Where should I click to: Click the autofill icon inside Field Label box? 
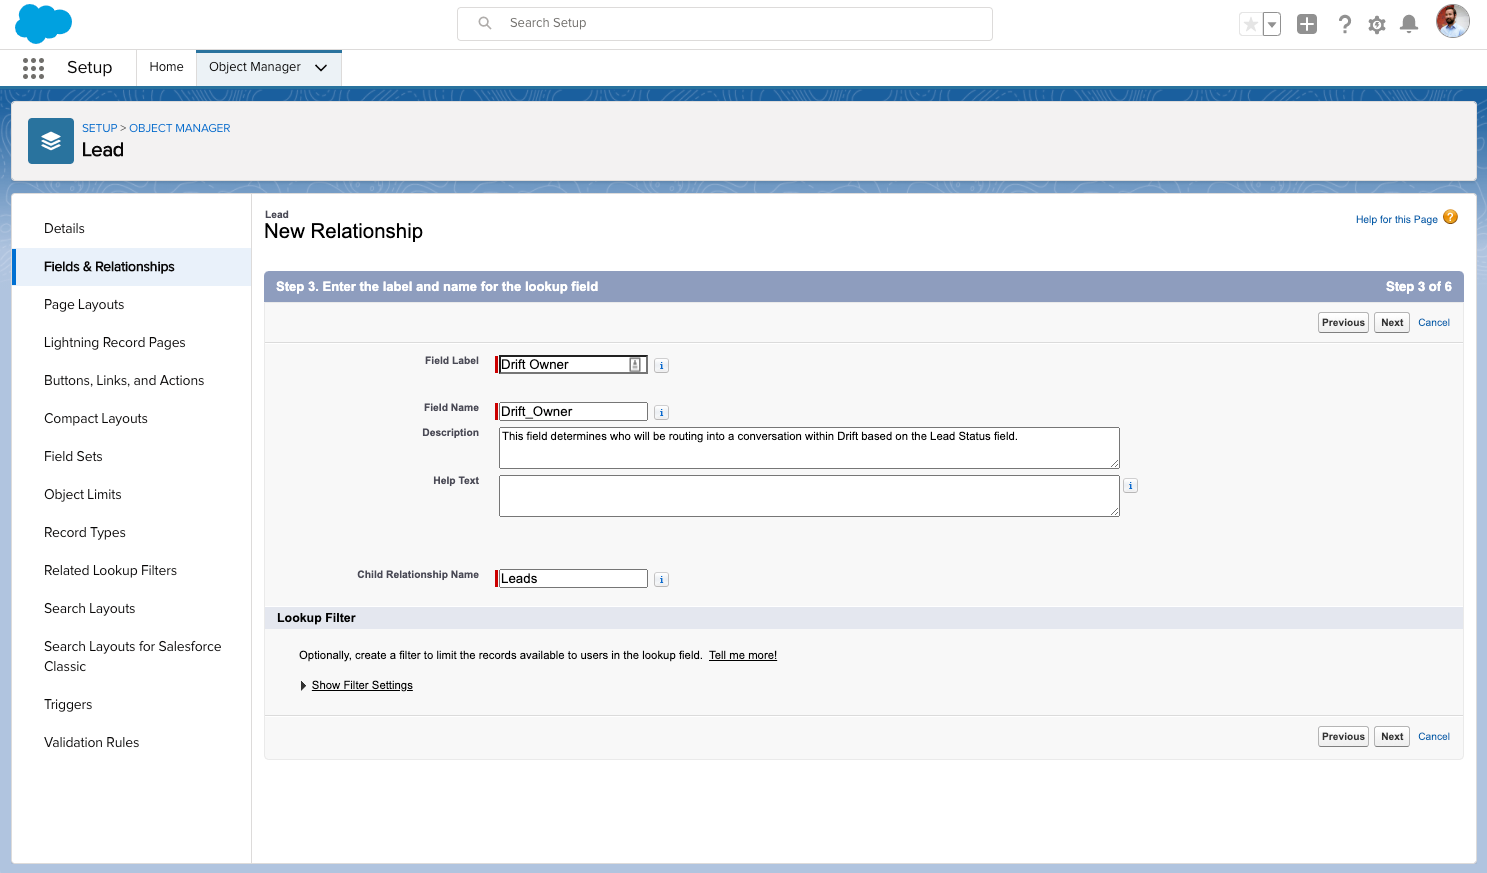pyautogui.click(x=635, y=365)
